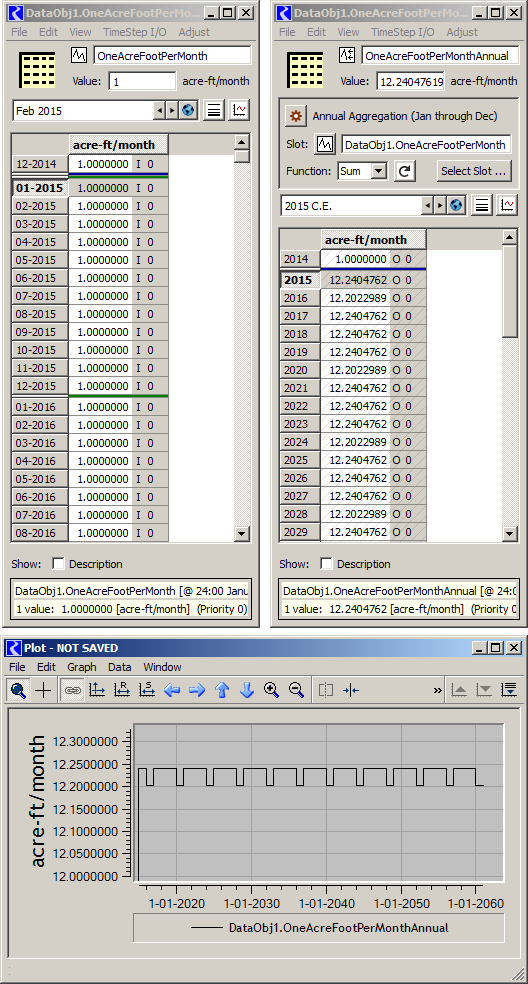The image size is (528, 984).
Task: Toggle the link axes button in Plot toolbar
Action: [x=73, y=690]
